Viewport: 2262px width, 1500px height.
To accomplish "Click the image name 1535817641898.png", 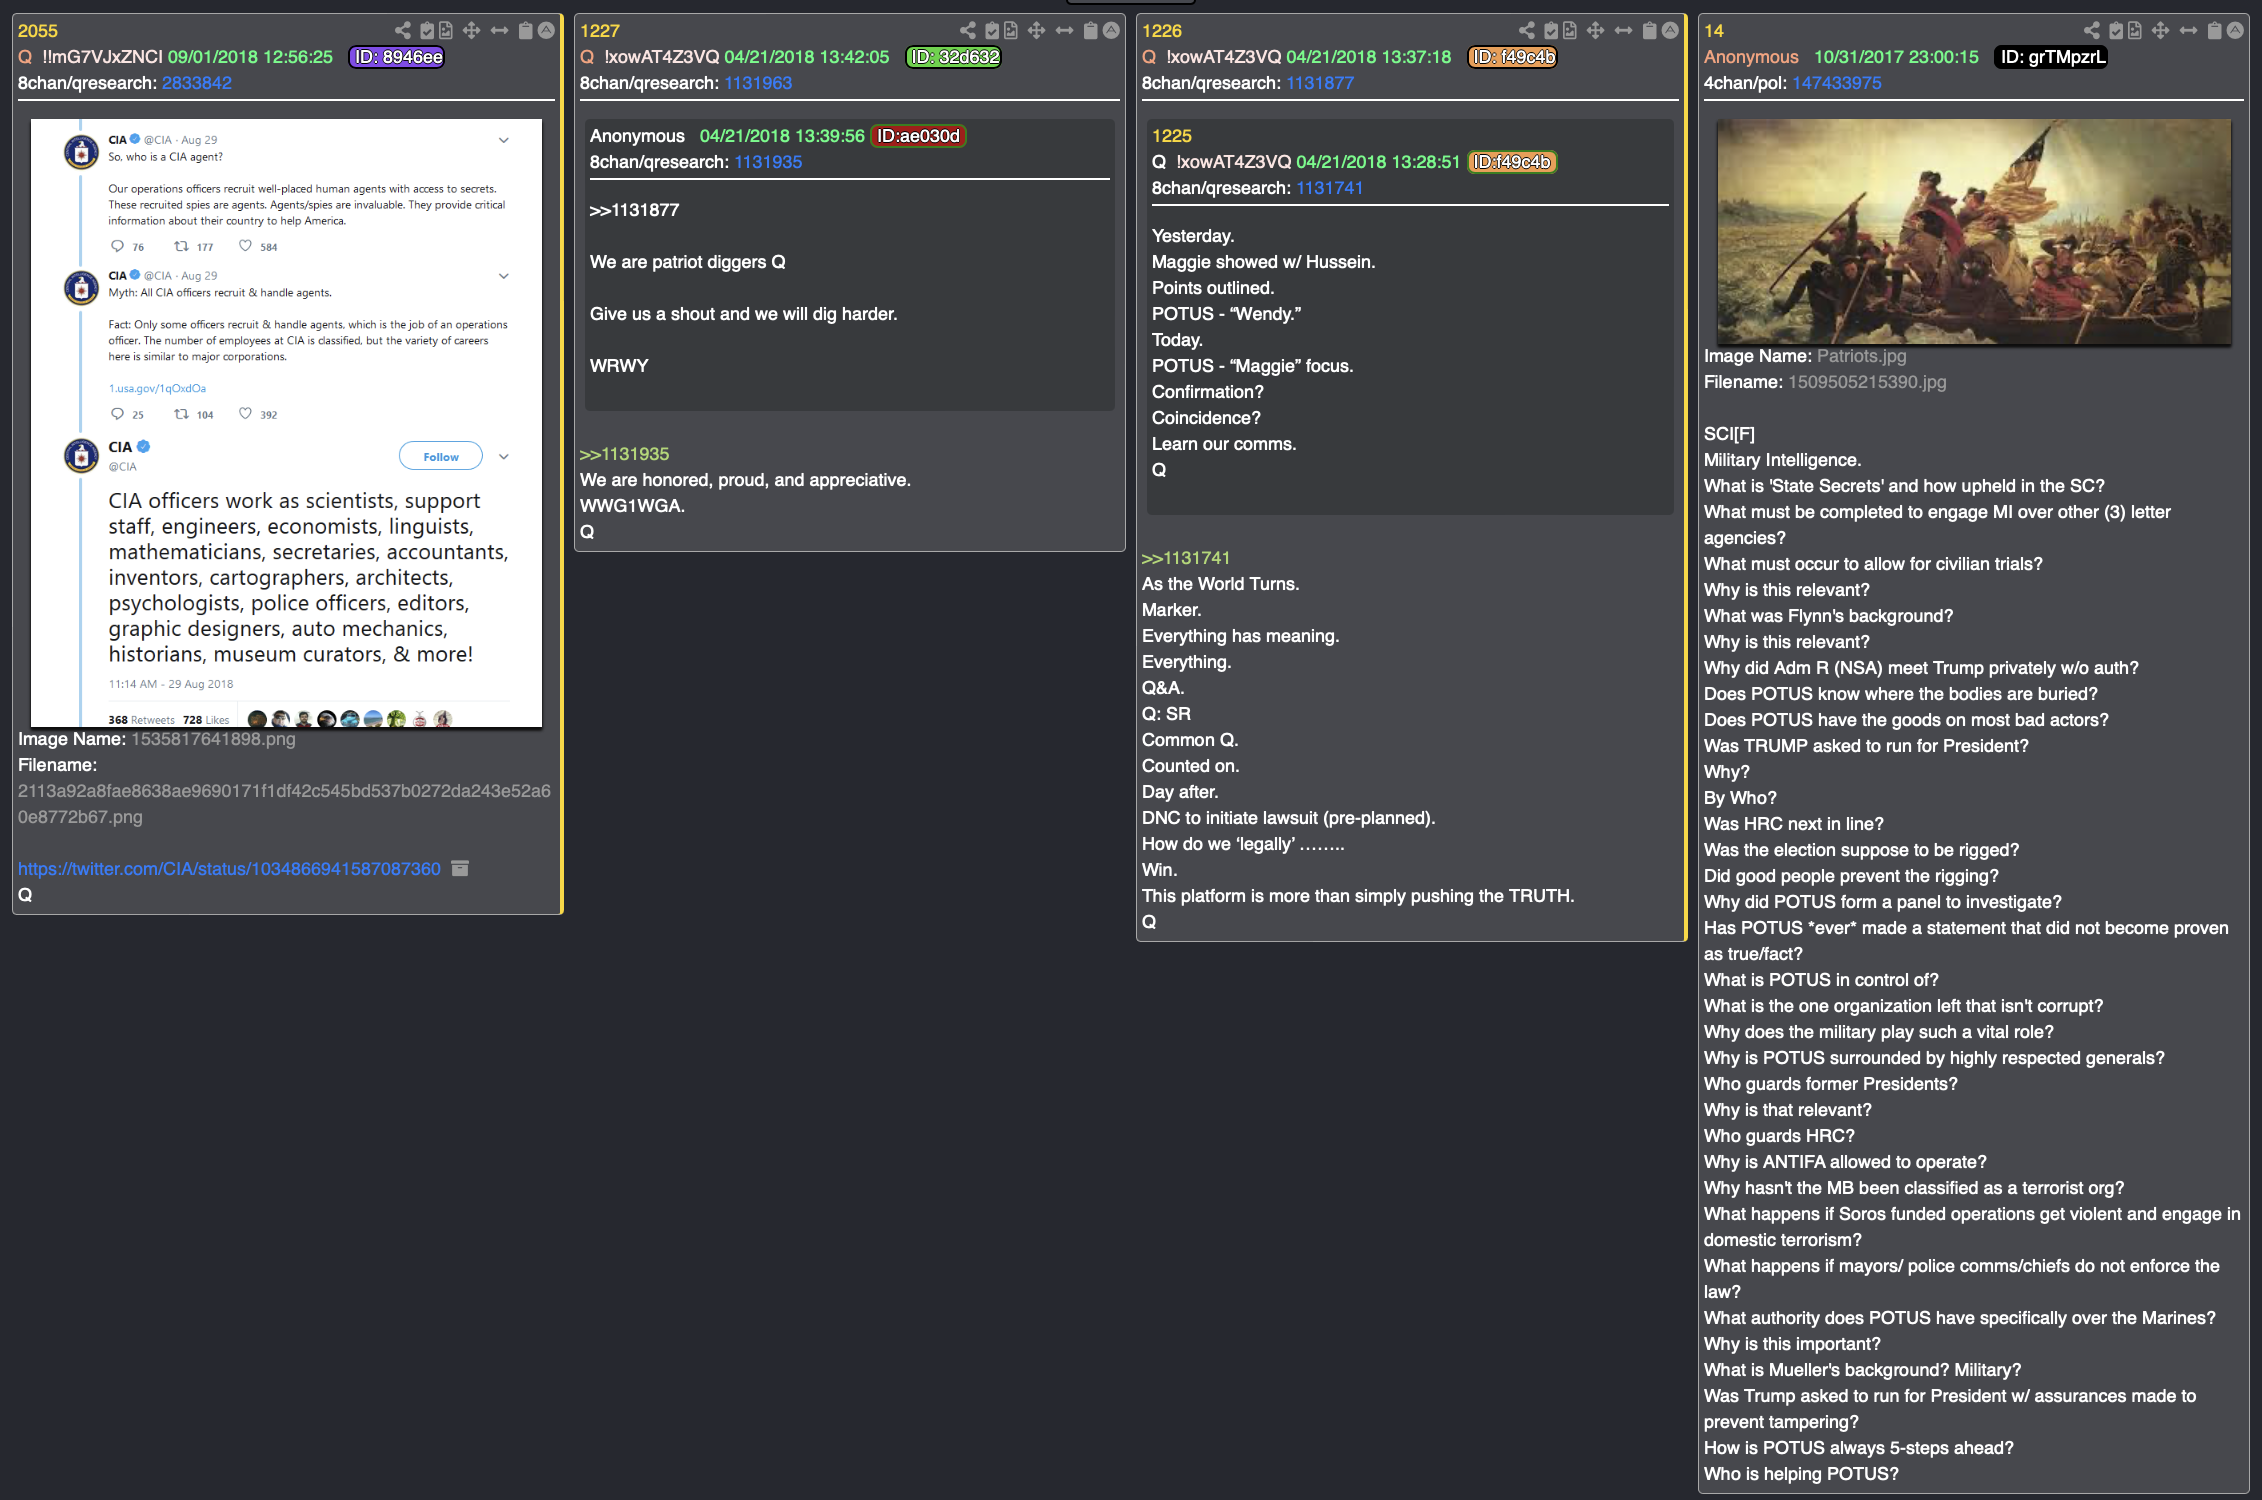I will [214, 739].
